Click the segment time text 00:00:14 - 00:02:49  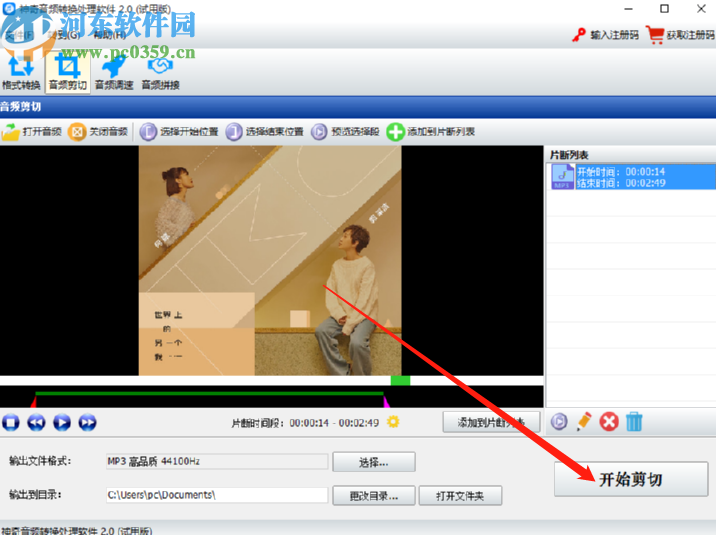tap(334, 423)
